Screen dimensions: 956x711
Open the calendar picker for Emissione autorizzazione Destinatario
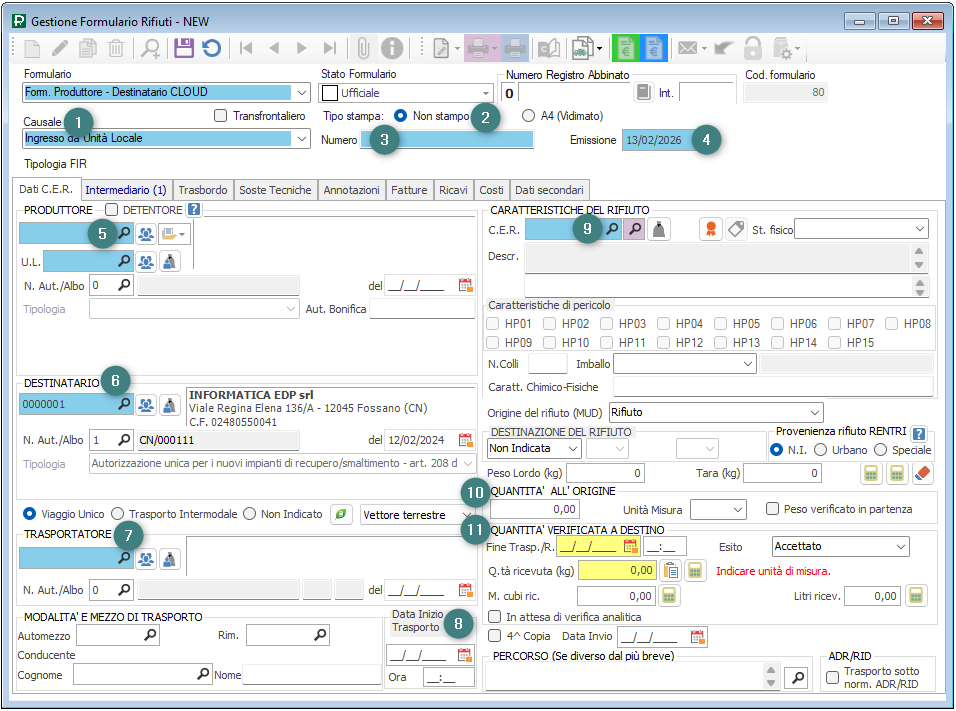[465, 439]
